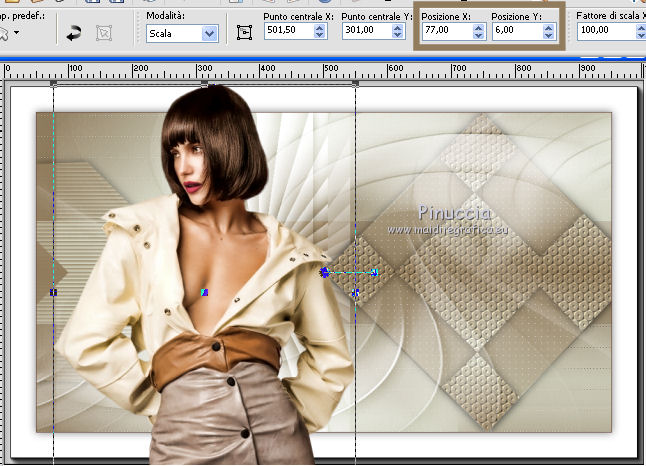Increase Punto centrale X with up arrow
646x466 pixels.
tap(320, 28)
